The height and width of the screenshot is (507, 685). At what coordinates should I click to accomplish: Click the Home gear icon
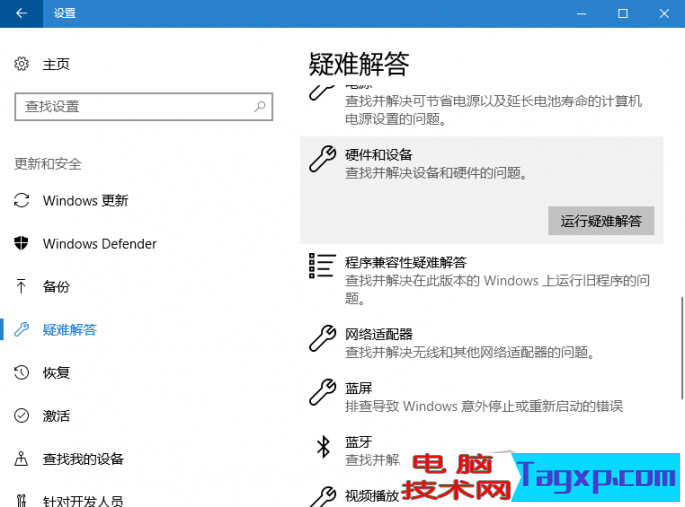pos(21,64)
